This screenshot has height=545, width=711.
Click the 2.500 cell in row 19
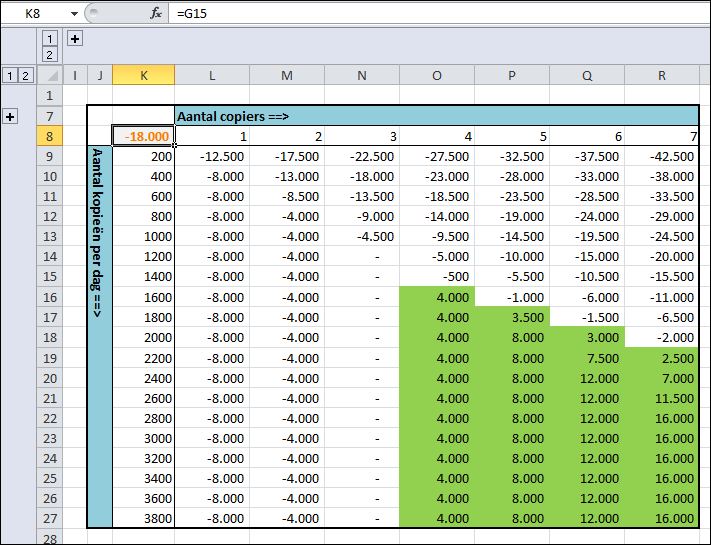click(x=662, y=358)
